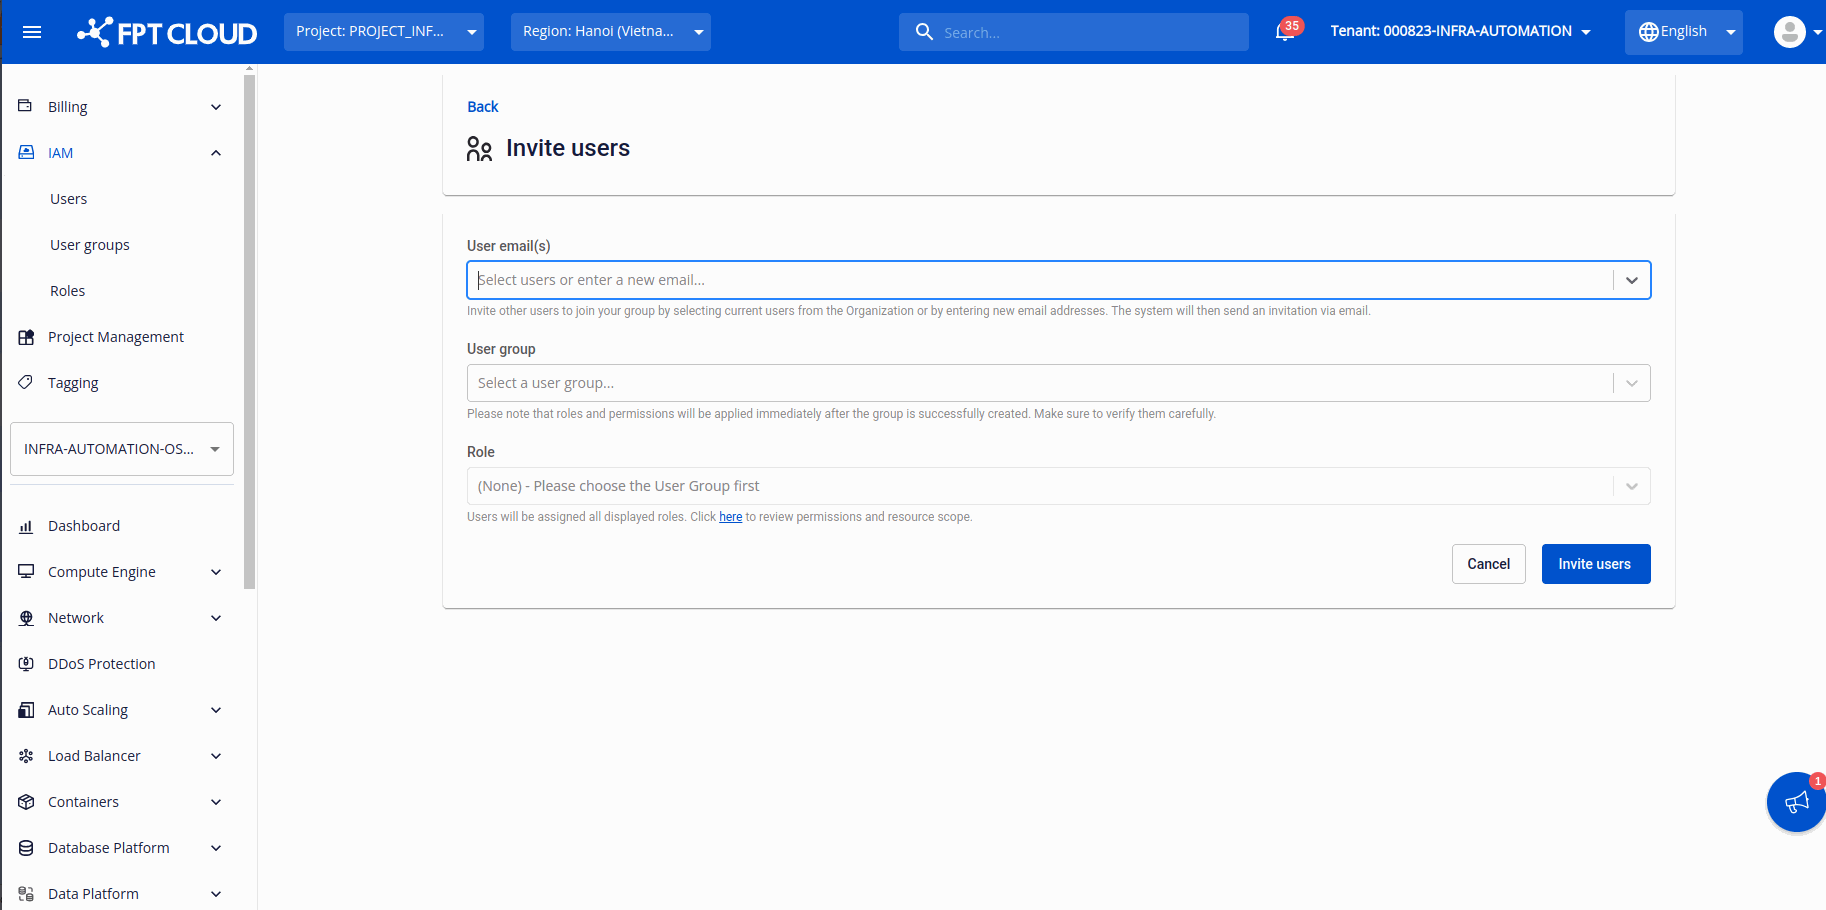
Task: Open the User group select
Action: coord(1058,383)
